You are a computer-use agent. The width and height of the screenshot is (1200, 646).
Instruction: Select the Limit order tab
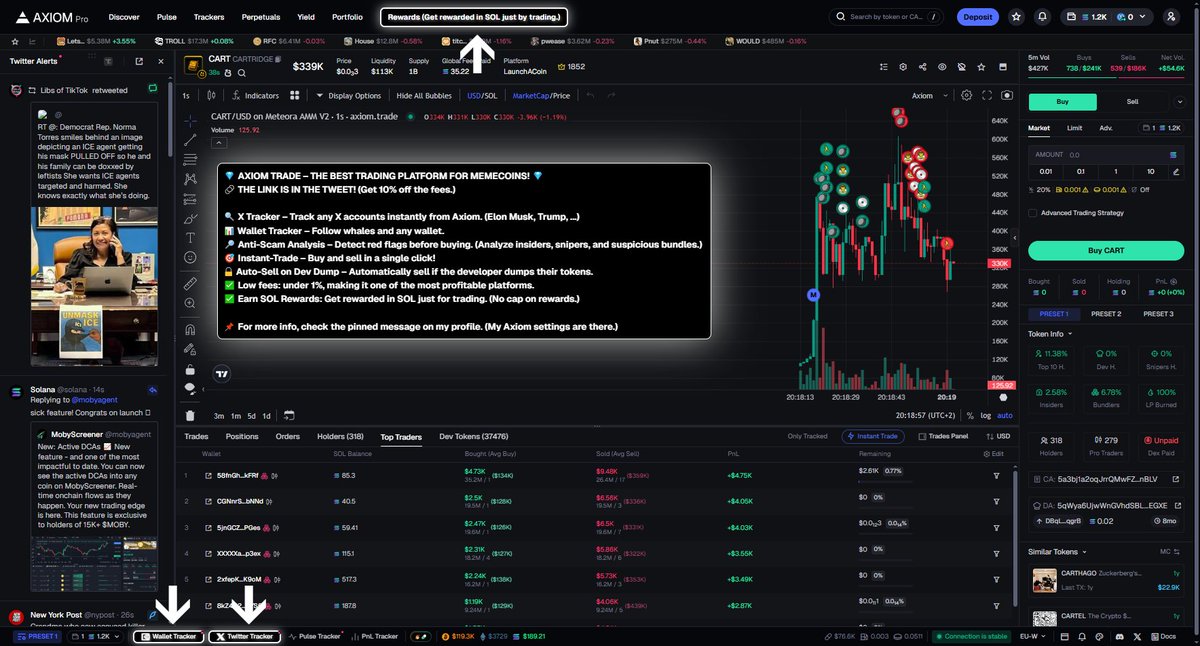coord(1074,128)
